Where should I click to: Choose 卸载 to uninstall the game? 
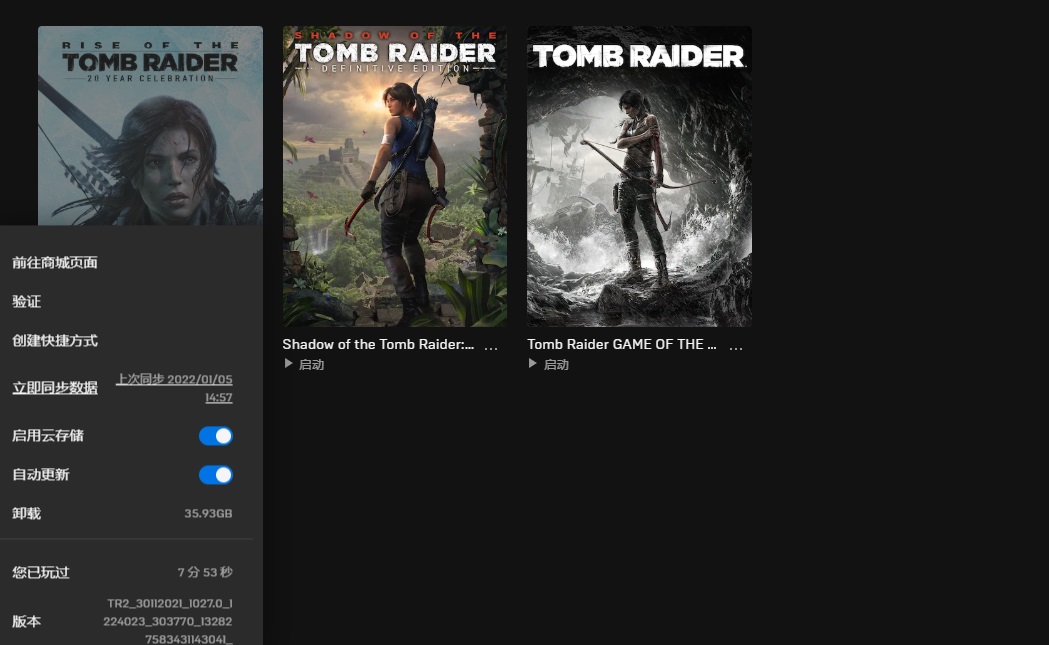pos(27,513)
